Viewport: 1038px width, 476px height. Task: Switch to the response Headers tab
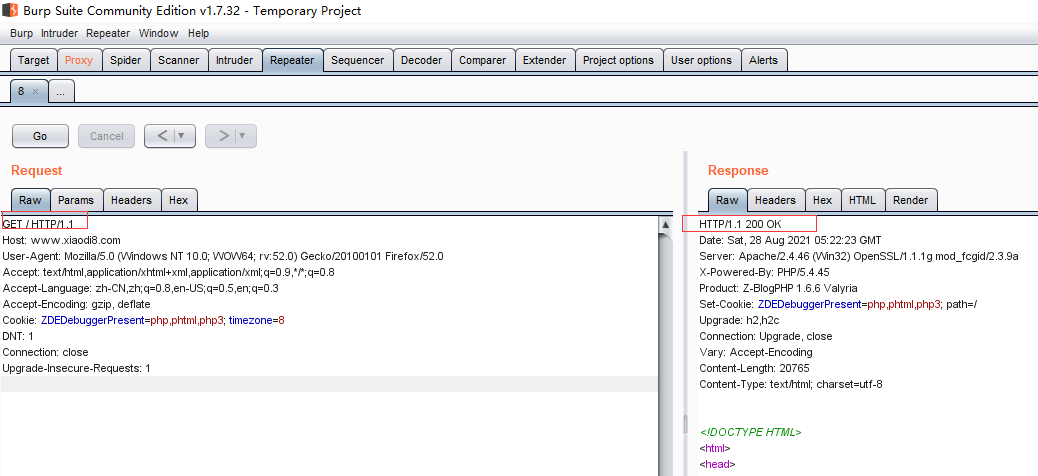(x=775, y=200)
